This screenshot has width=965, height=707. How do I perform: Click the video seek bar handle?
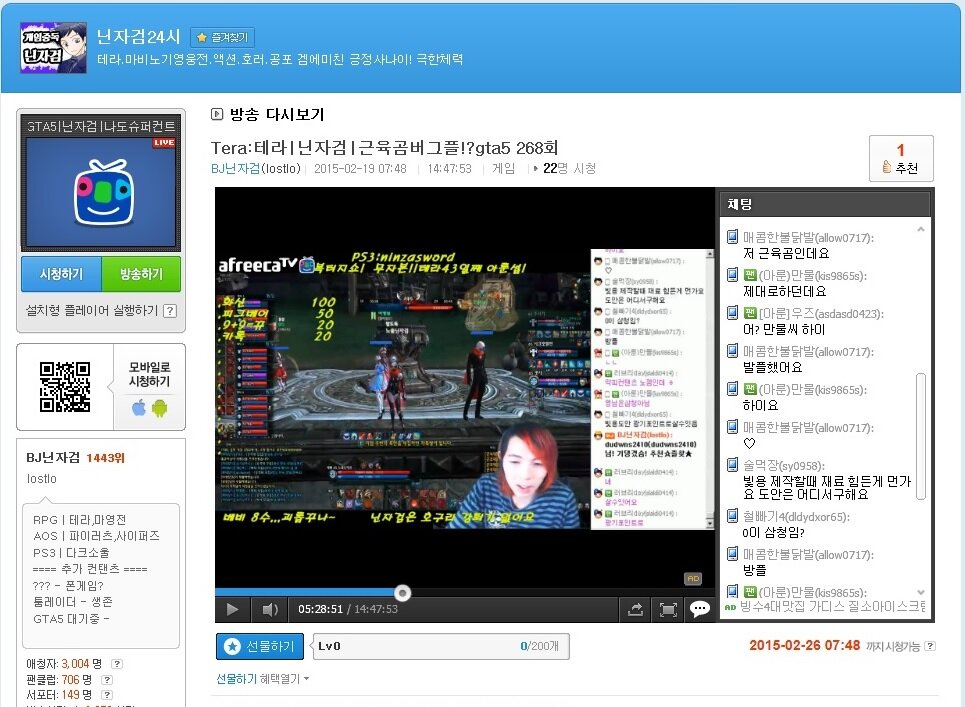pyautogui.click(x=402, y=592)
